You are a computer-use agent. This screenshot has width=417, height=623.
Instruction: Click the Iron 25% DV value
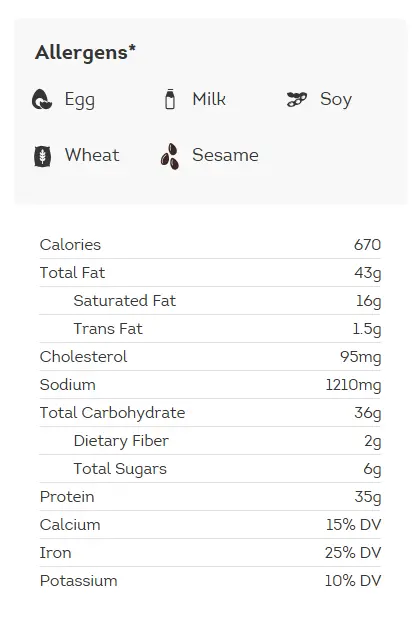(353, 553)
